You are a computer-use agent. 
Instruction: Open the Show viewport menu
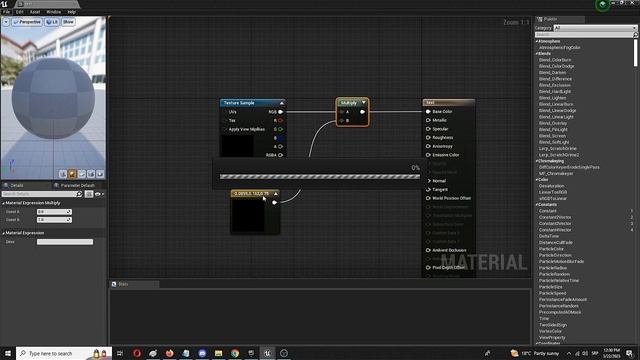(68, 22)
